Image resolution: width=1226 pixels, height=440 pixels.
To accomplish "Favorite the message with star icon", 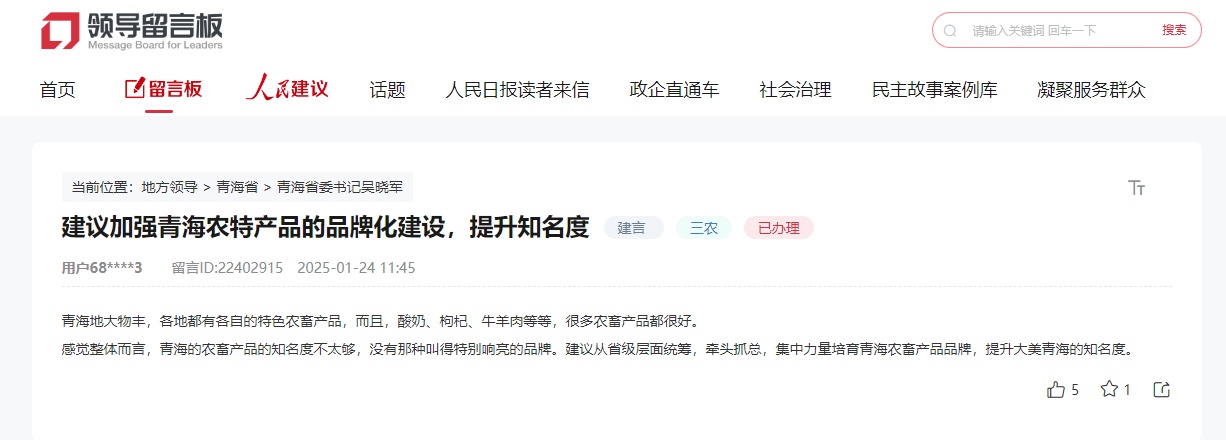I will tap(1109, 389).
